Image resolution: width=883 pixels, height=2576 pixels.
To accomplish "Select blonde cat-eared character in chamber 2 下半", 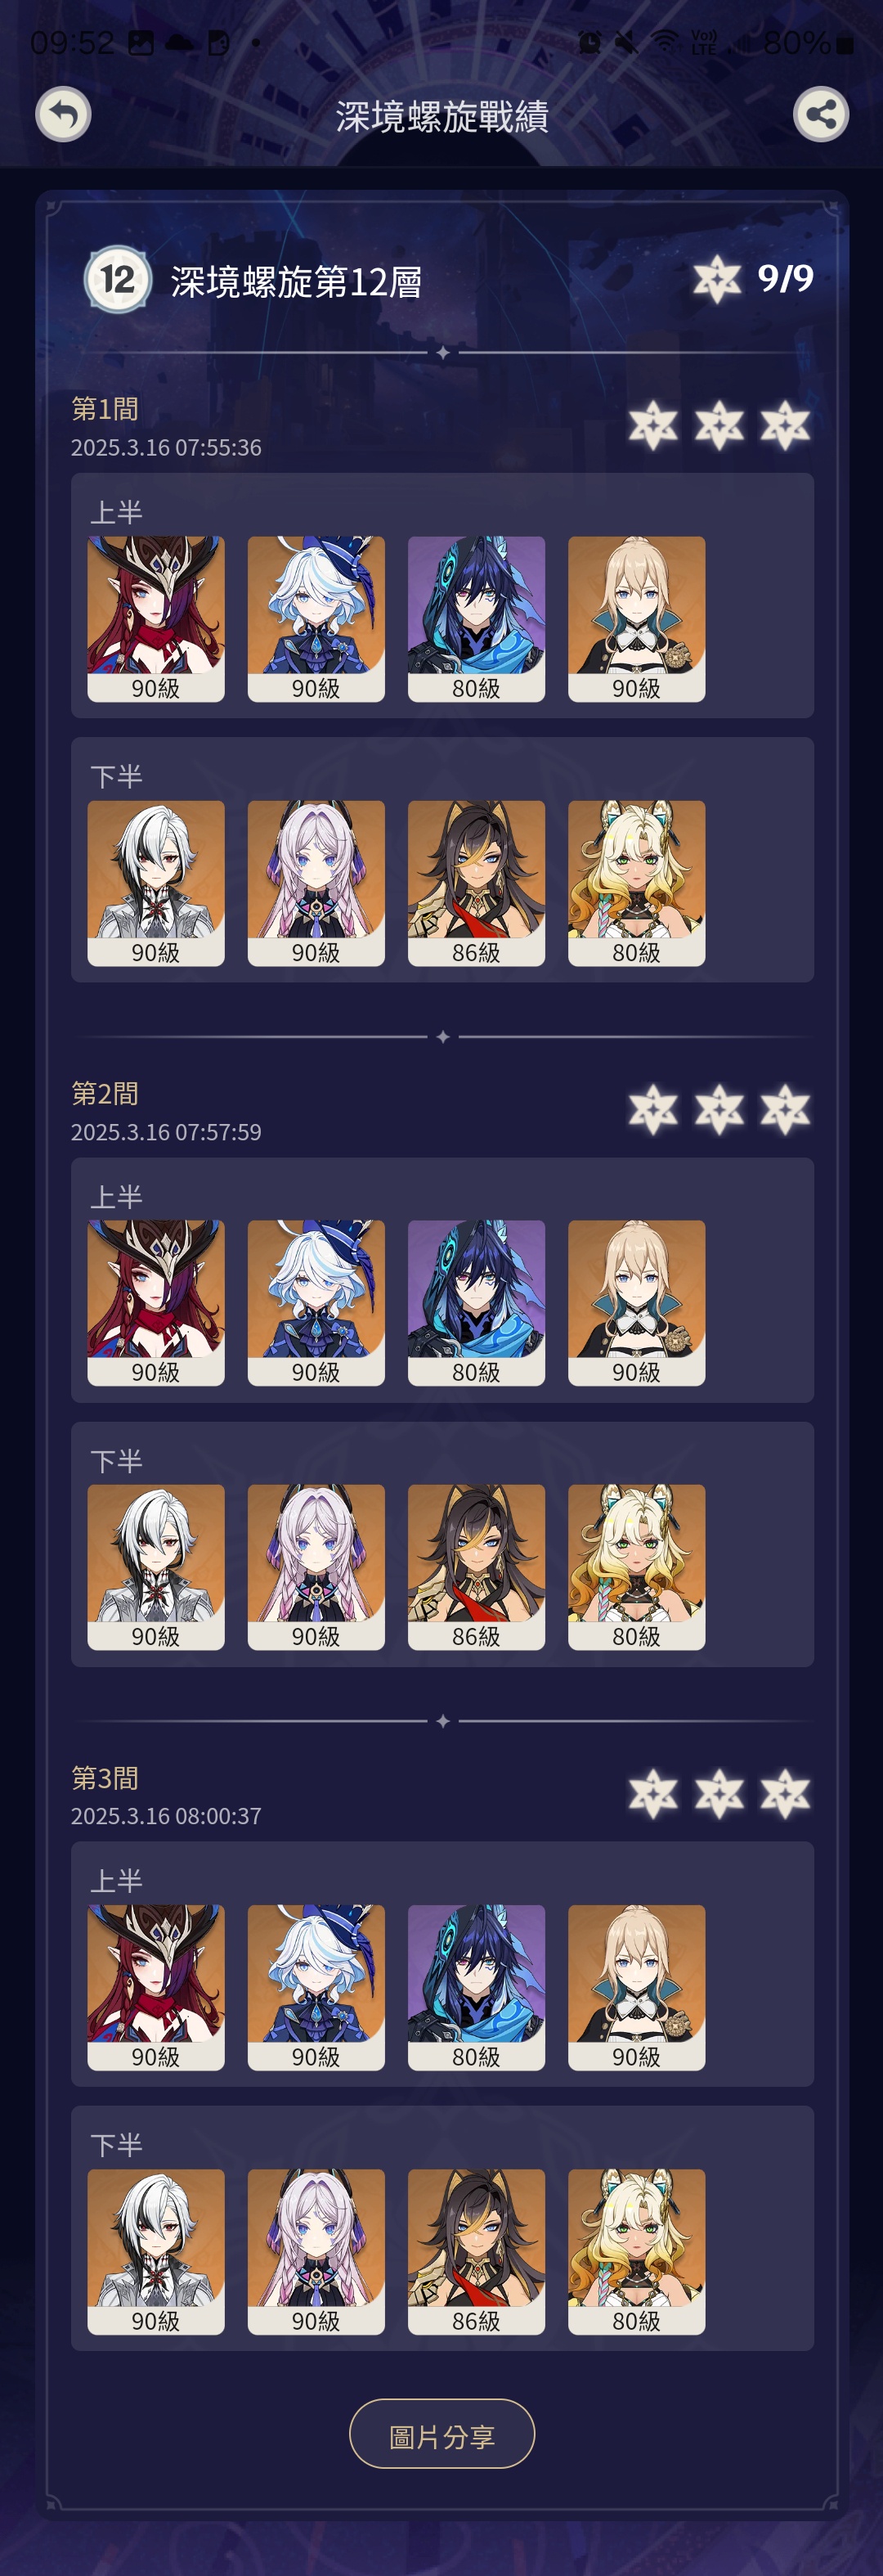I will pos(636,1567).
